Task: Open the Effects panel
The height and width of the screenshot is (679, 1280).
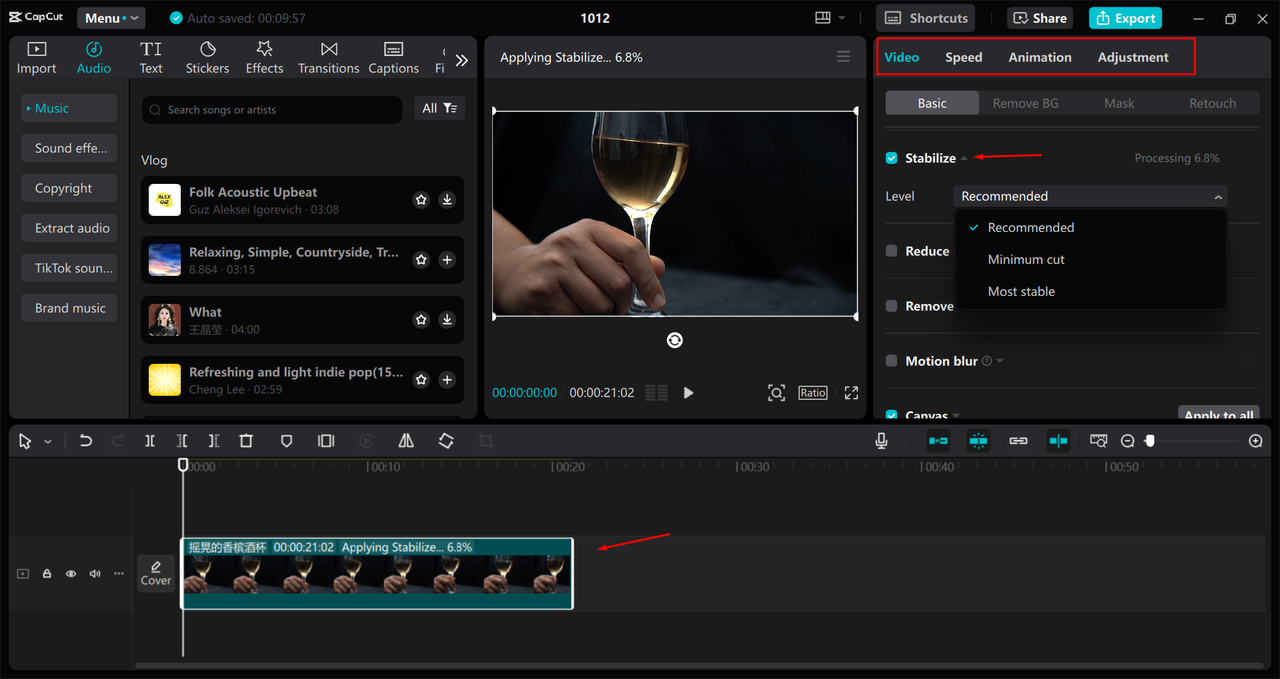Action: 264,58
